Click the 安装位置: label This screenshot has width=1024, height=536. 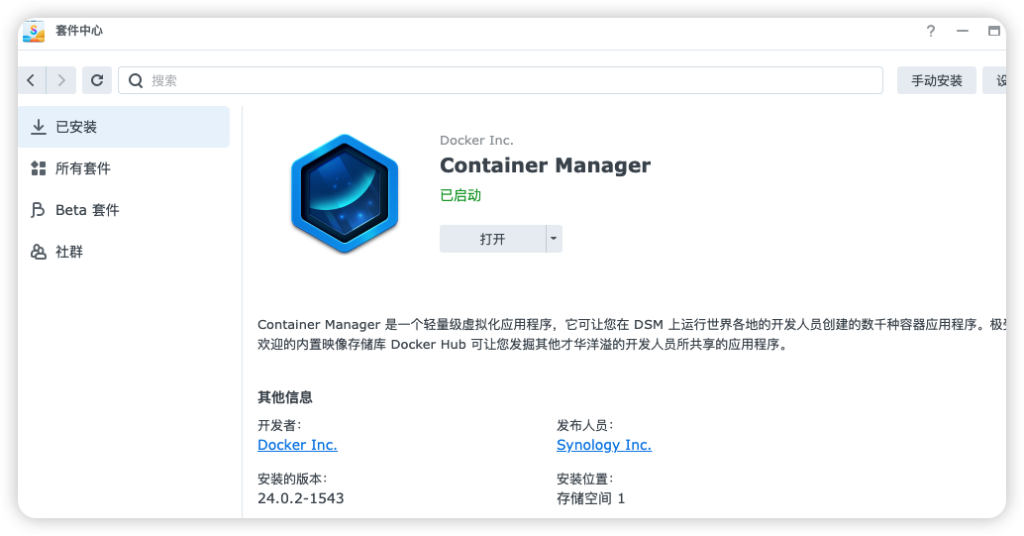585,479
